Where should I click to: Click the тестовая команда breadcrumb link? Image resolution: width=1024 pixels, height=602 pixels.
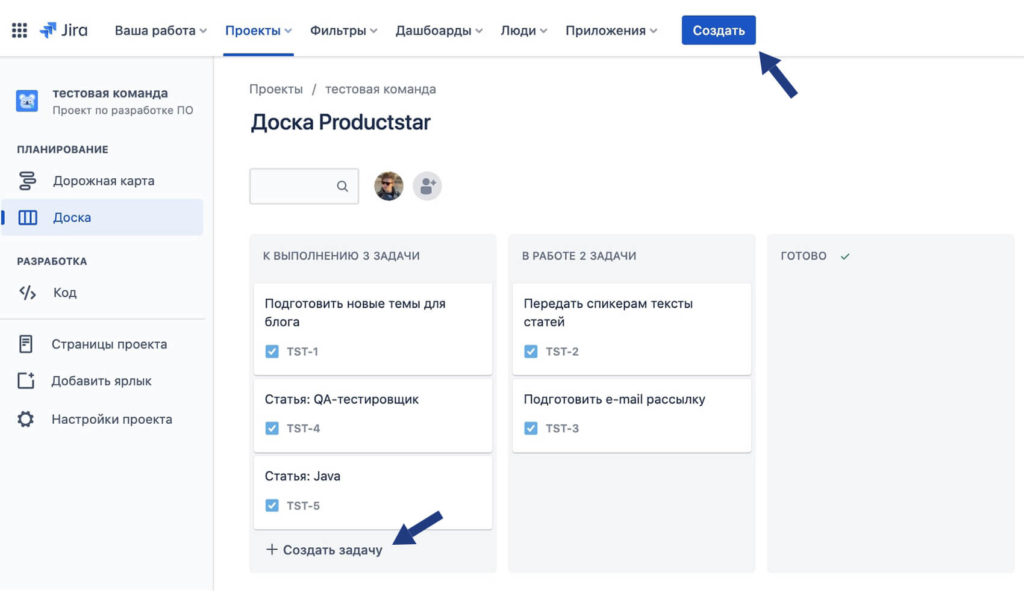pyautogui.click(x=380, y=89)
